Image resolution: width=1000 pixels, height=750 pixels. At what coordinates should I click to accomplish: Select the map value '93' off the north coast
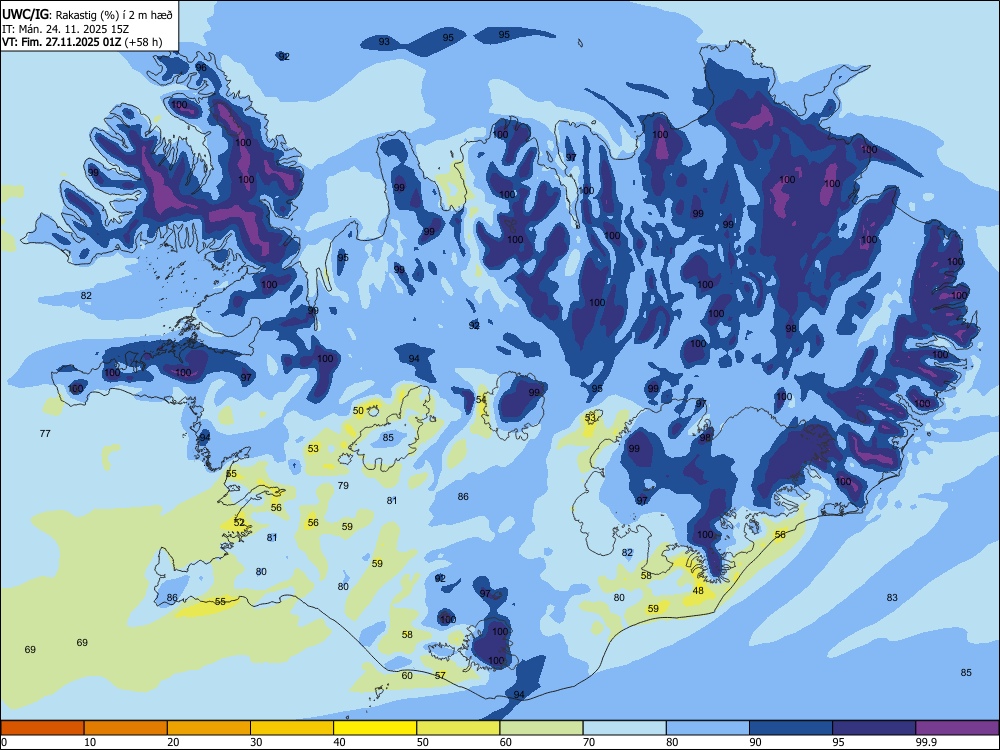coord(384,42)
